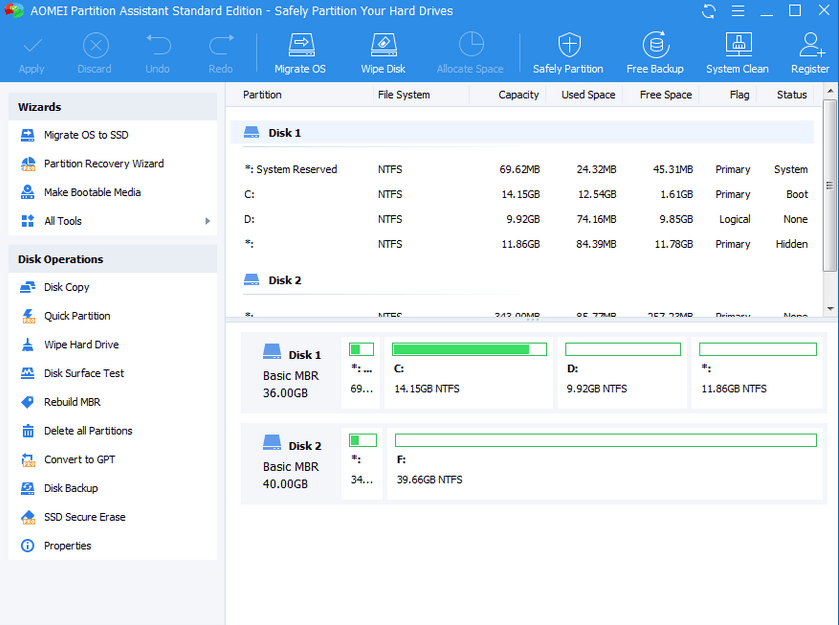Image resolution: width=839 pixels, height=625 pixels.
Task: Select the C: 14.15GB partition block
Action: [469, 373]
